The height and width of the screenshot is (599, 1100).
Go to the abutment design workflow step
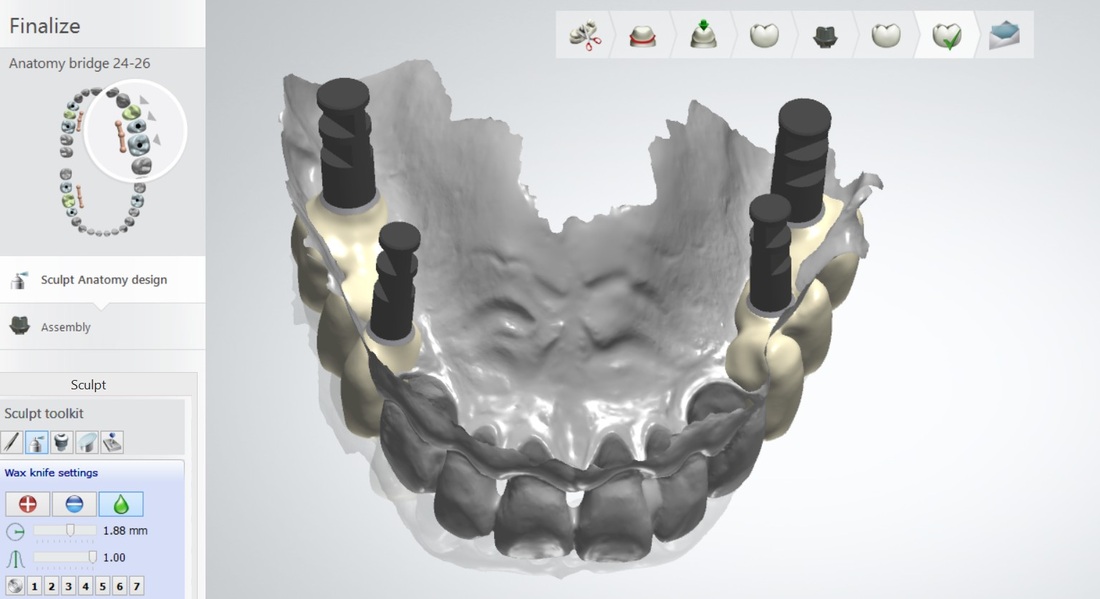(x=825, y=37)
